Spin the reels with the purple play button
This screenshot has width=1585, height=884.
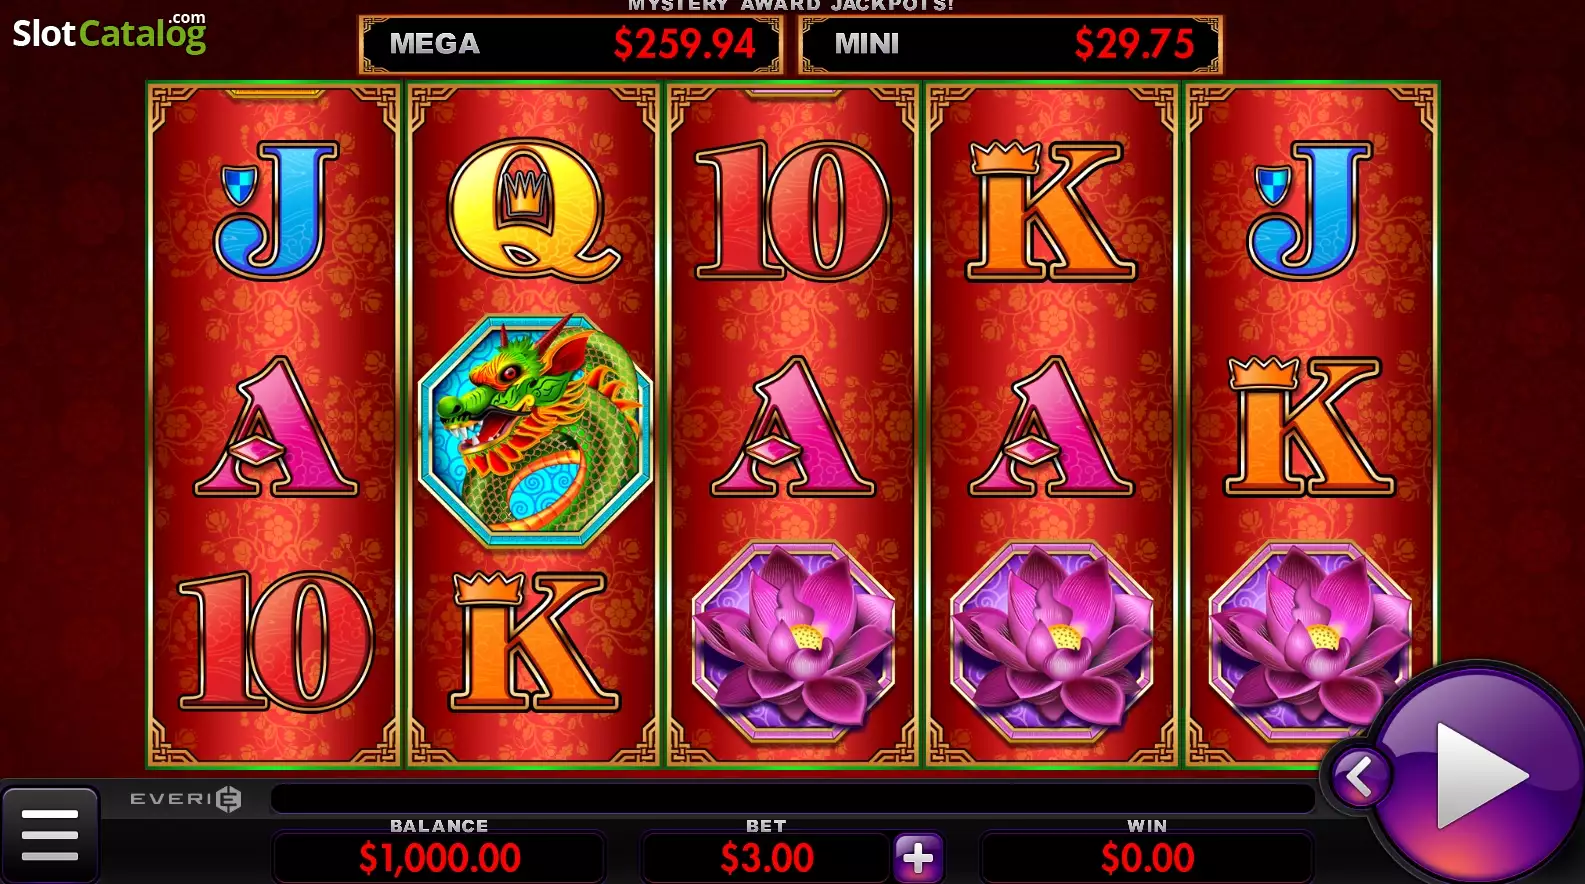click(x=1477, y=775)
